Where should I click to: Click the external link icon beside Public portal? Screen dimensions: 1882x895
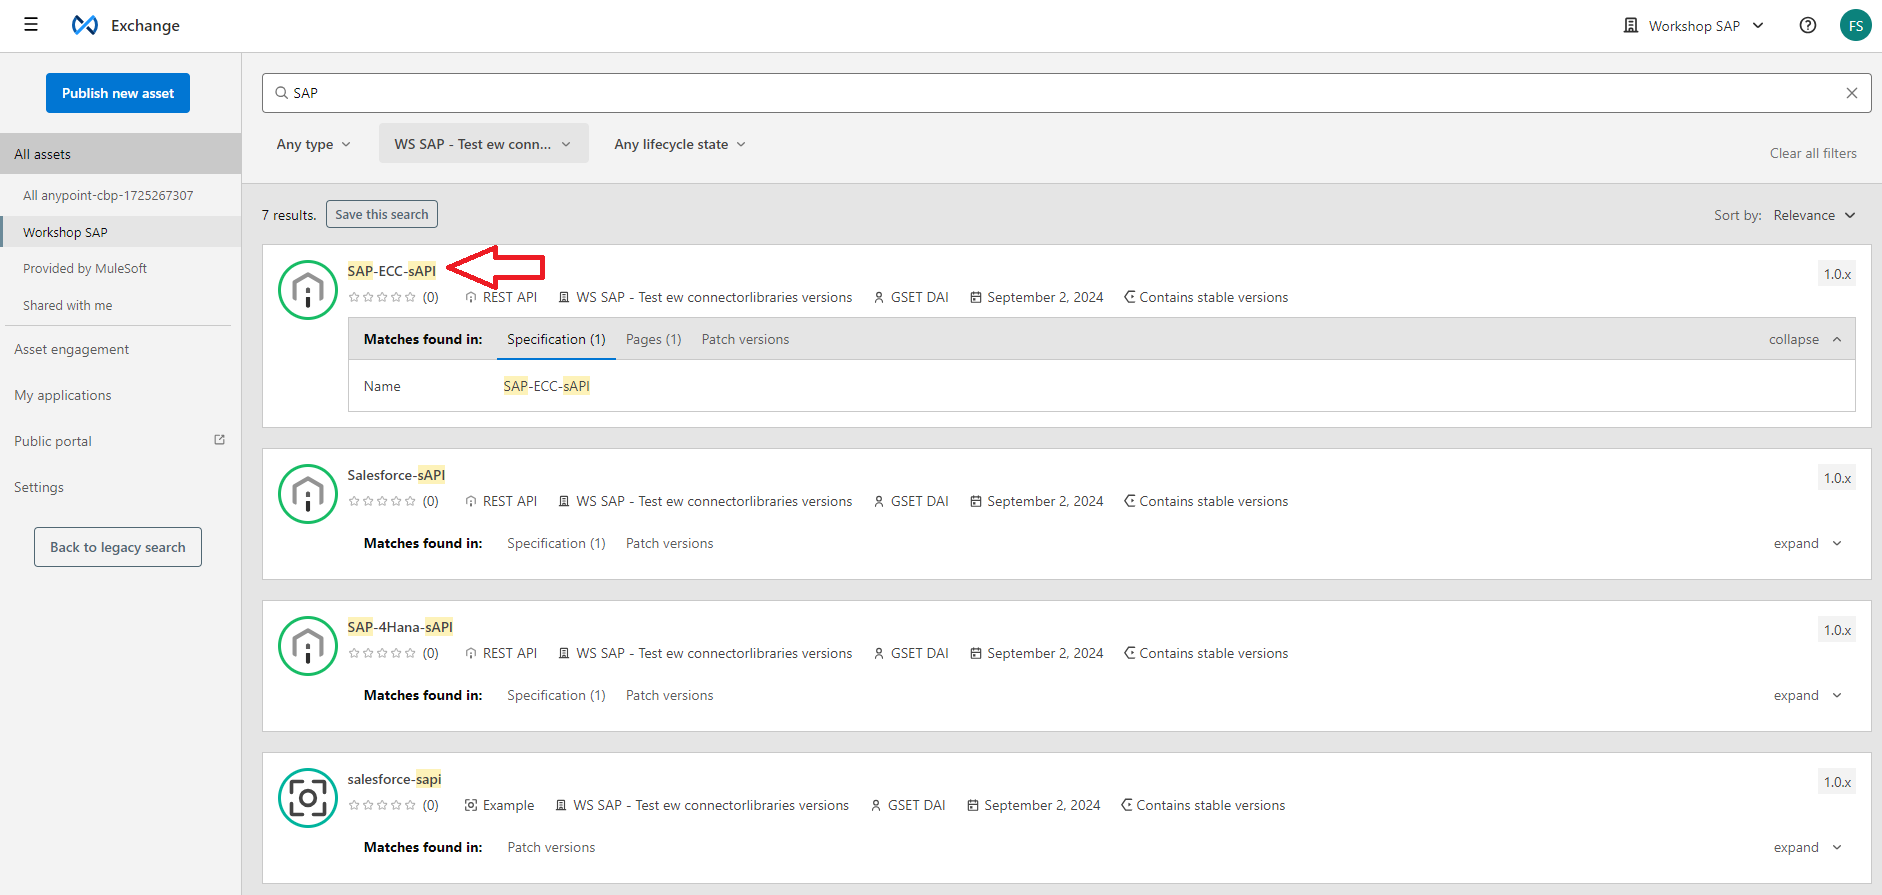[220, 440]
